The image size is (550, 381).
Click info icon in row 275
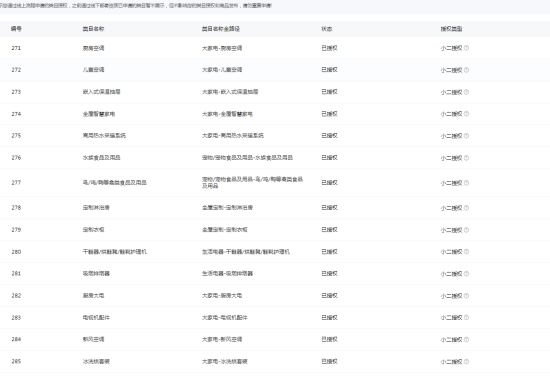(x=466, y=136)
